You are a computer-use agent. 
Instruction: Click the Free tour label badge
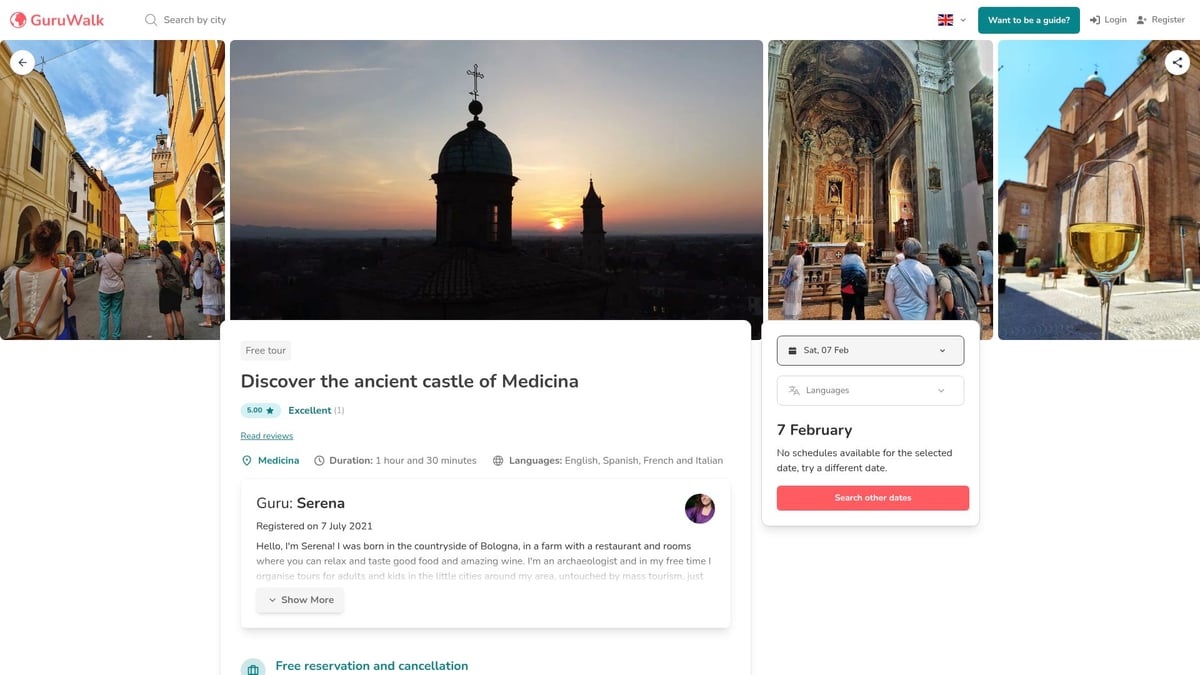coord(265,349)
